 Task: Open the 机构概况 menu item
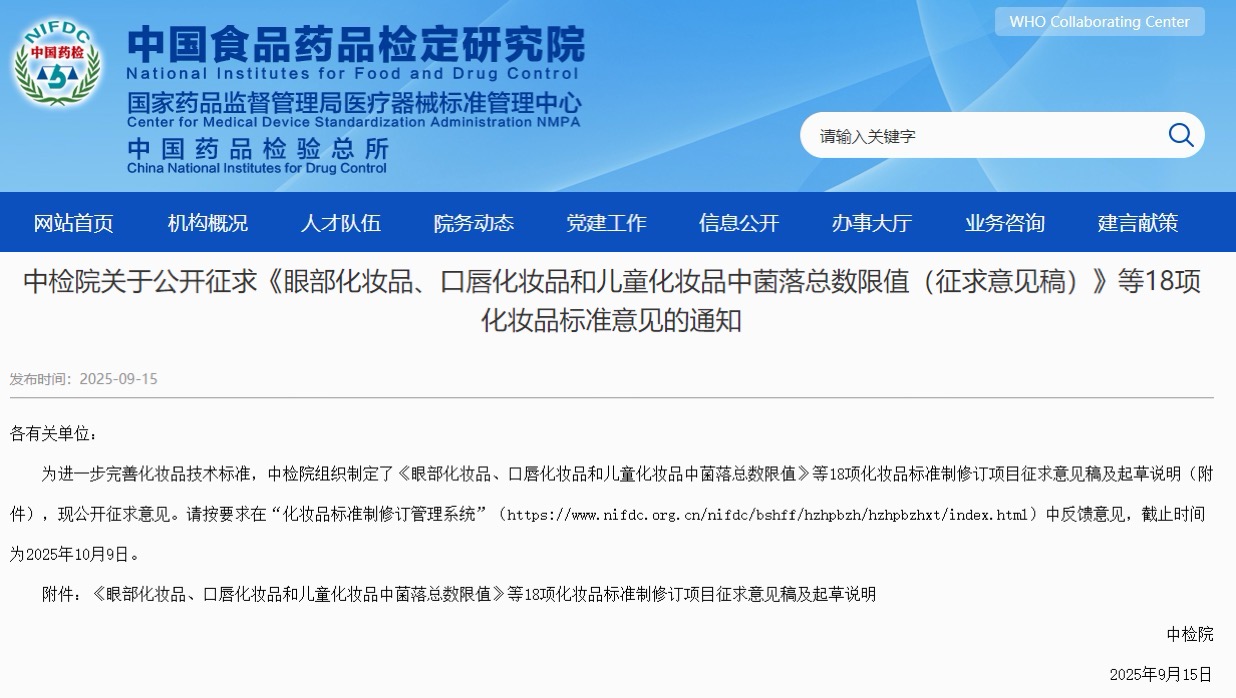207,223
